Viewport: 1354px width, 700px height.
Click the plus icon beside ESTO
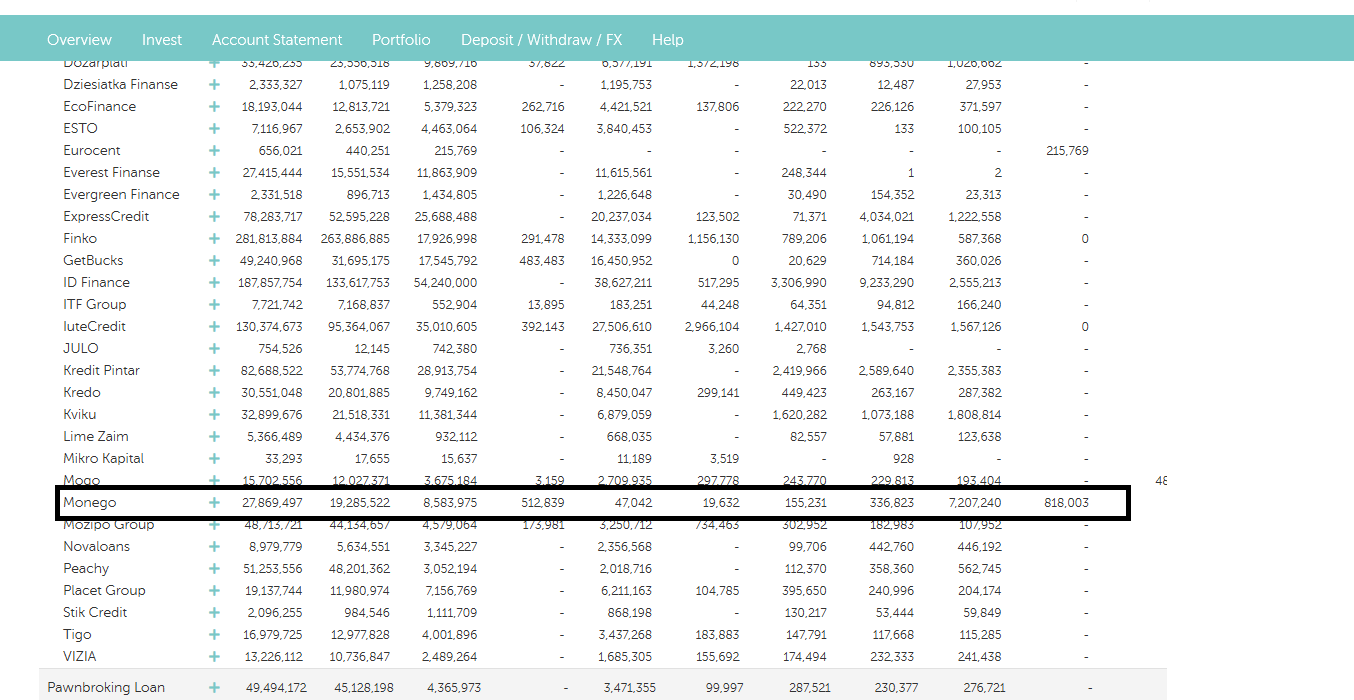(214, 129)
